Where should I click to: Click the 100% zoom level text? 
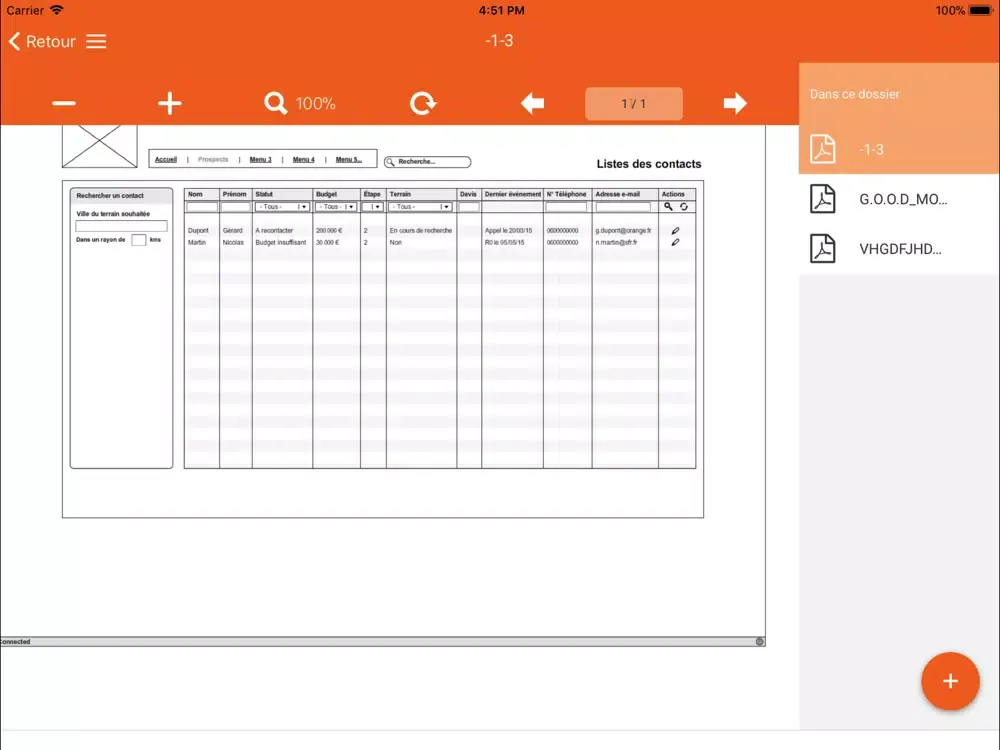tap(316, 103)
